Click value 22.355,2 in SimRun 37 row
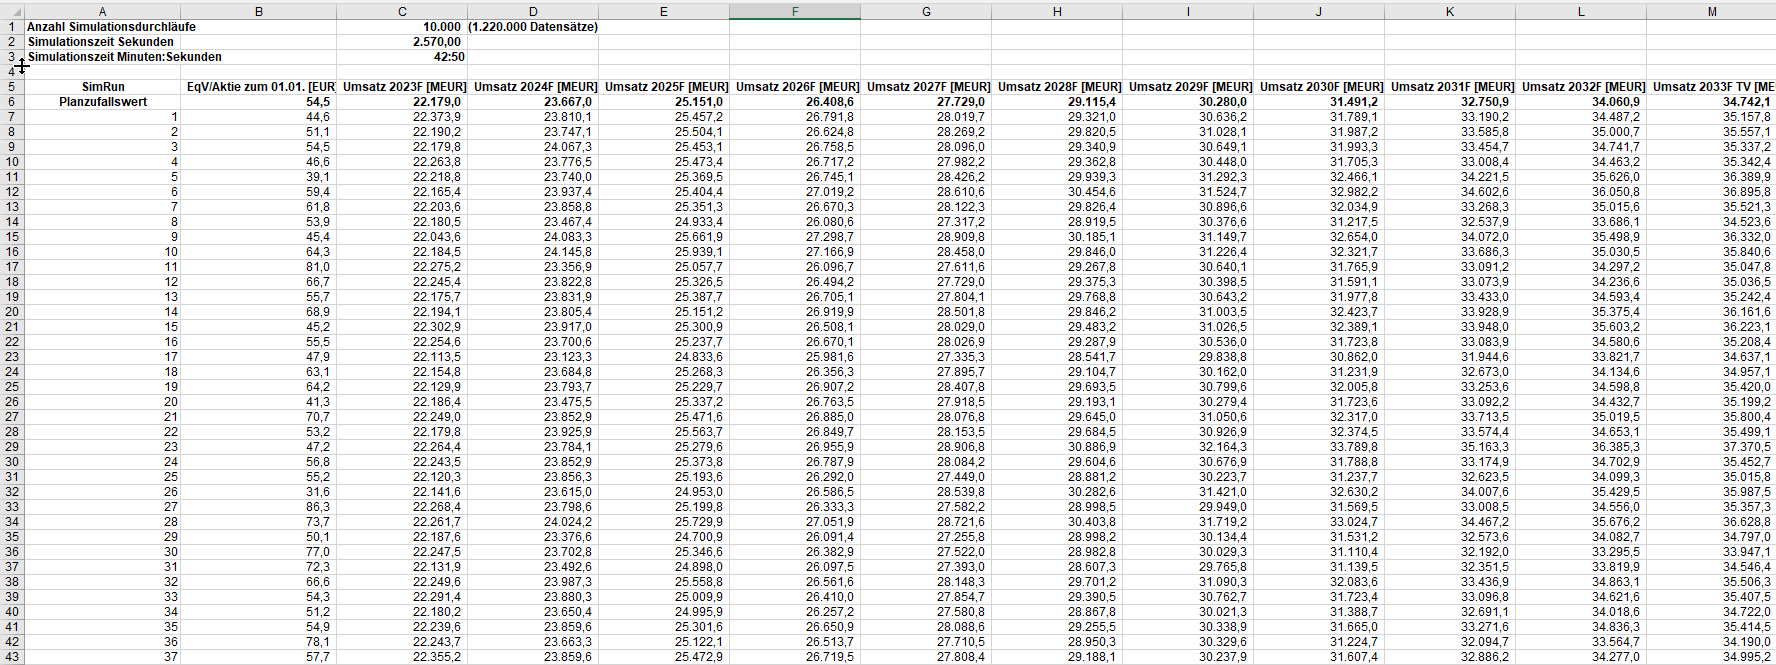 point(437,657)
